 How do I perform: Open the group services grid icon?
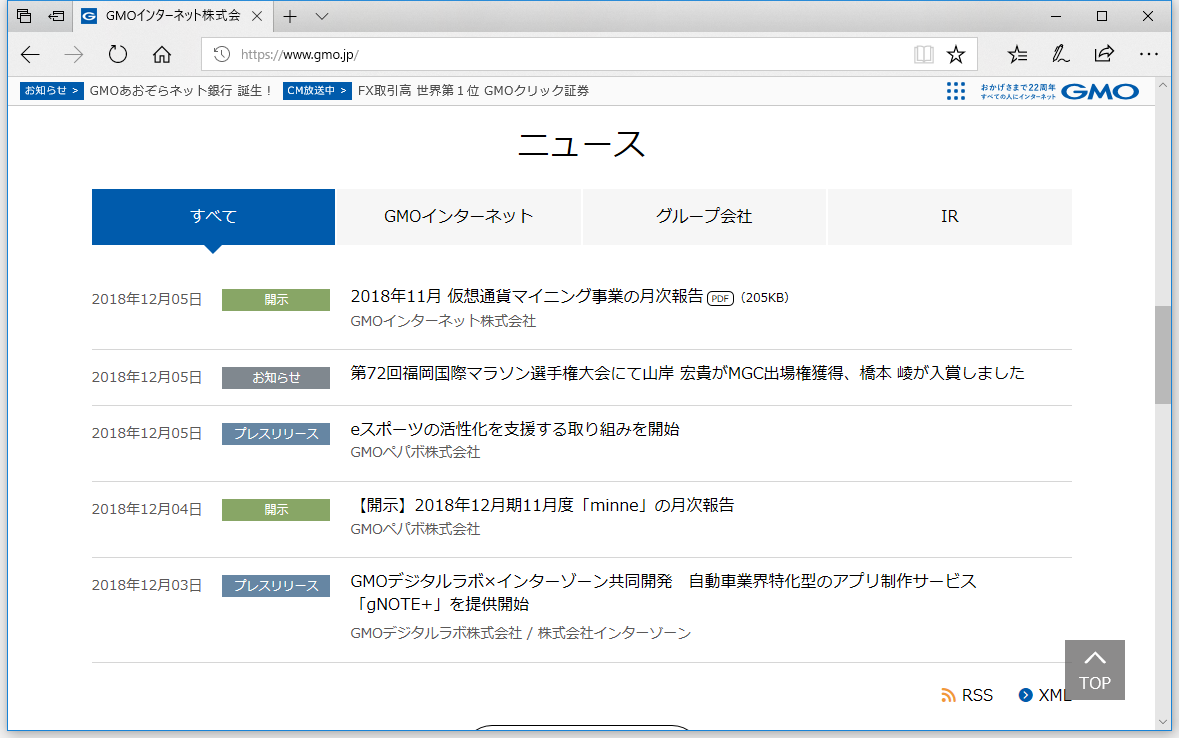coord(956,91)
